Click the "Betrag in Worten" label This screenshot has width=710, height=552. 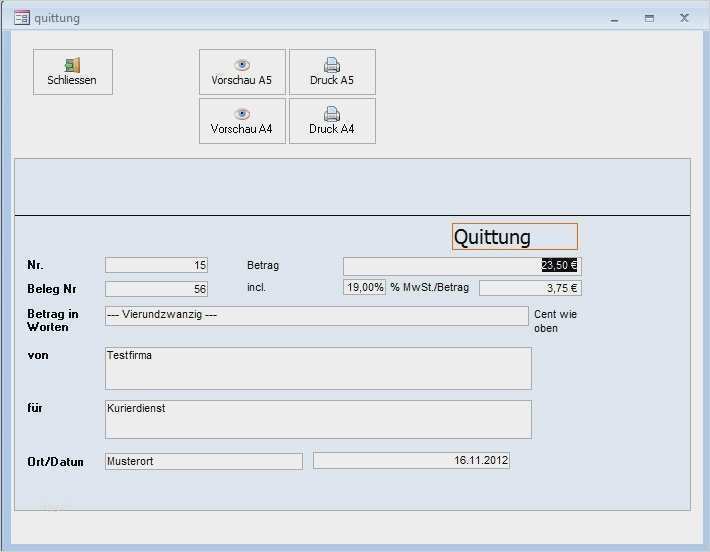point(53,321)
